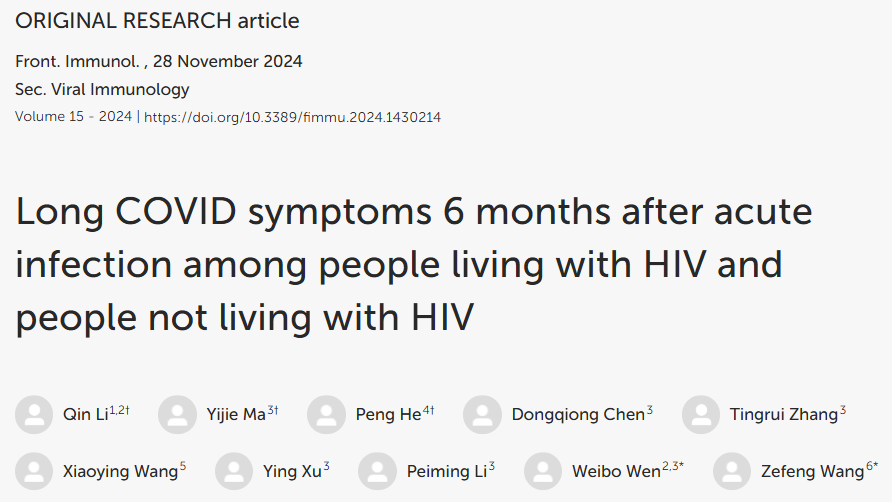Open author name Dongqiong Chen

[578, 414]
